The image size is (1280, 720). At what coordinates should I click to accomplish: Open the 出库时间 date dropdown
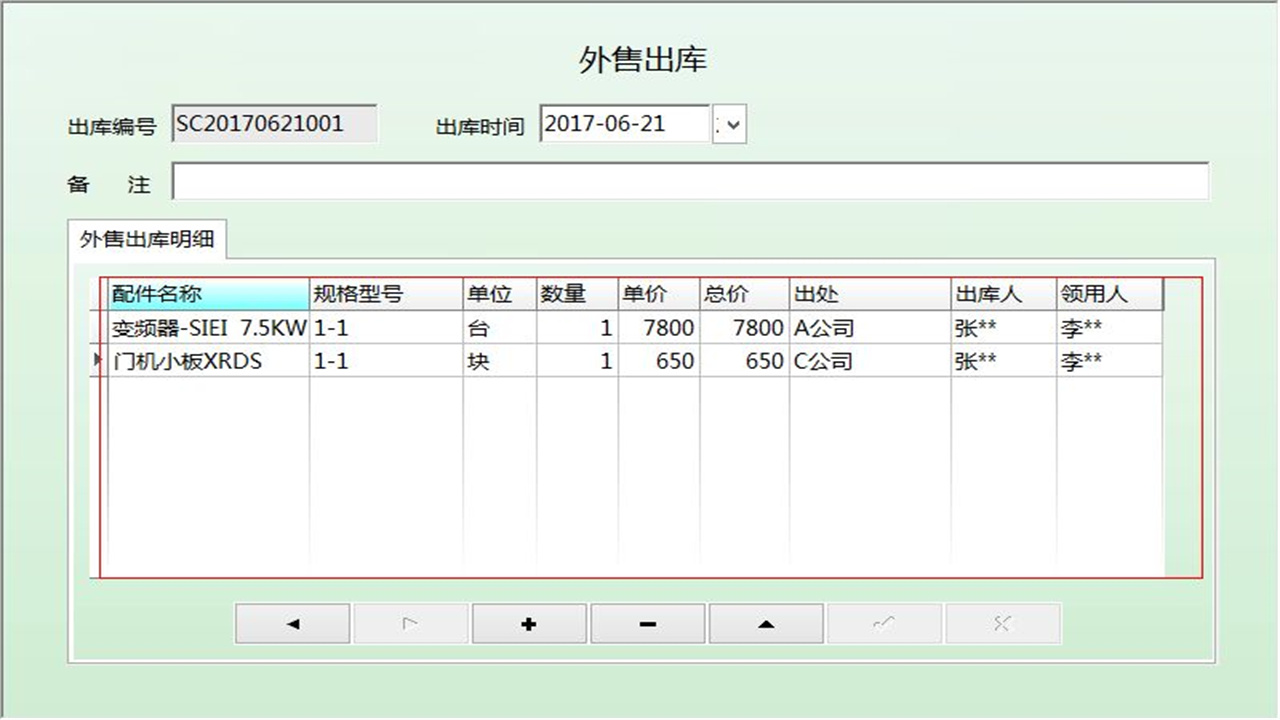[730, 124]
